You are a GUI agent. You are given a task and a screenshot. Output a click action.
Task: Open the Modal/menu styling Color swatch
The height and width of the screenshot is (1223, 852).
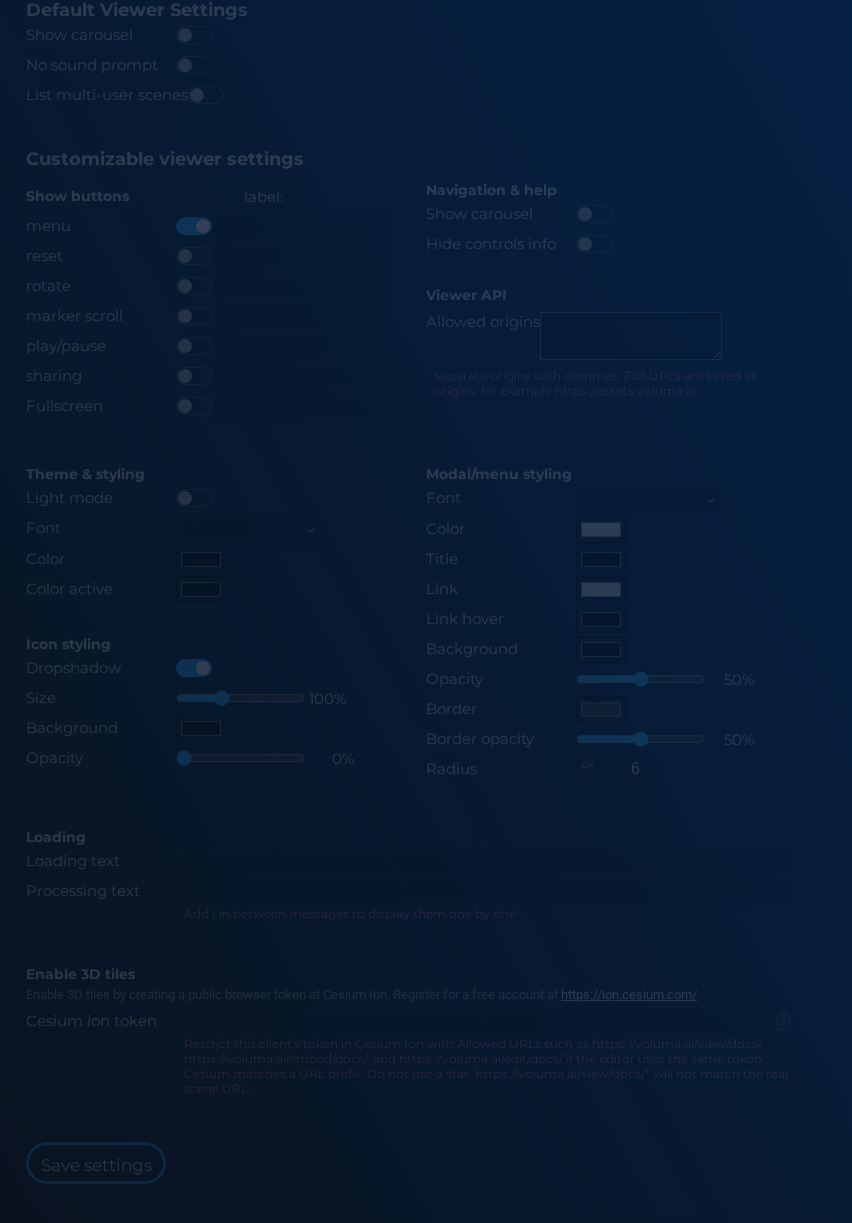(x=601, y=529)
